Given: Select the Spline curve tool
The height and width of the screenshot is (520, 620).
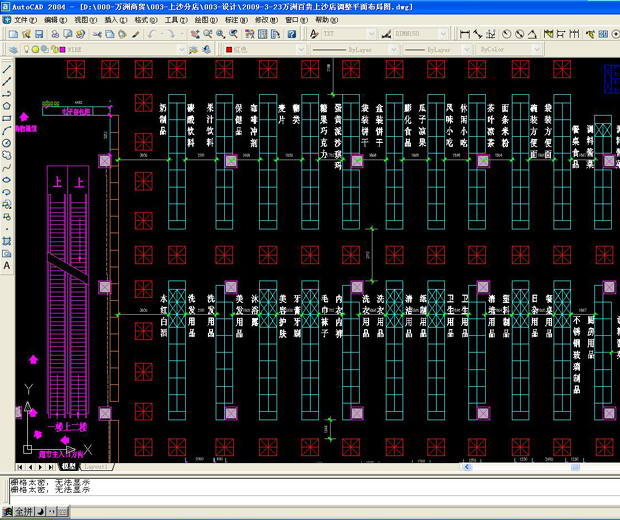Looking at the screenshot, I should tap(7, 167).
